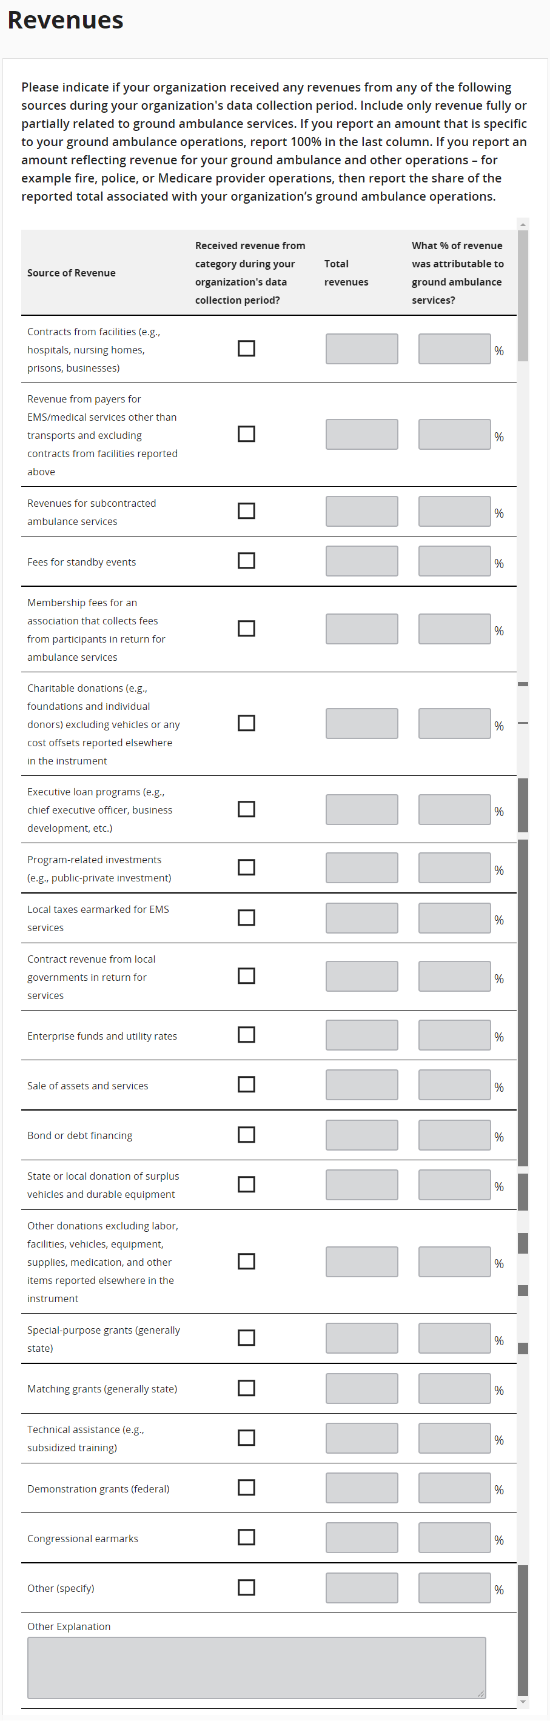Click the vertical scrollbar thumb of the table
The height and width of the screenshot is (1721, 550).
pyautogui.click(x=523, y=295)
